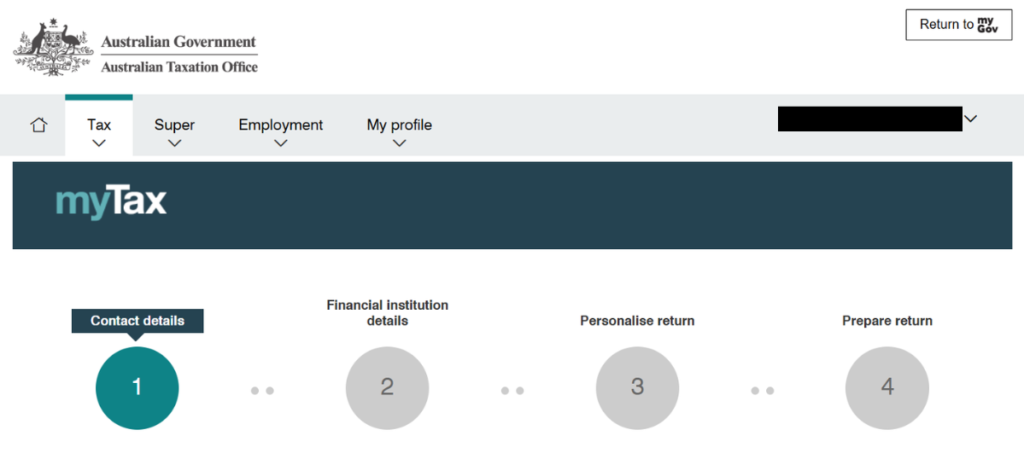Screen dimensions: 1024x459
Task: Click the Australian Government coat of arms logo
Action: tap(54, 48)
